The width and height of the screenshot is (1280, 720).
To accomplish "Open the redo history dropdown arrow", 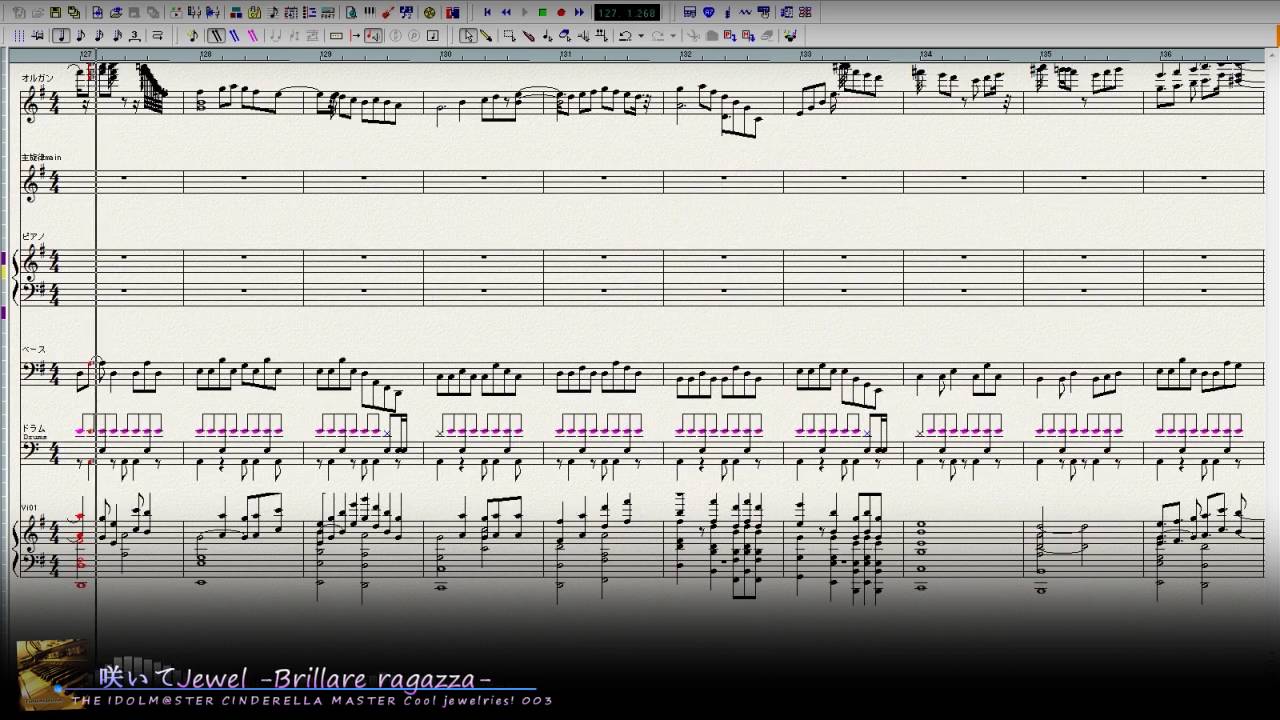I will (x=674, y=36).
